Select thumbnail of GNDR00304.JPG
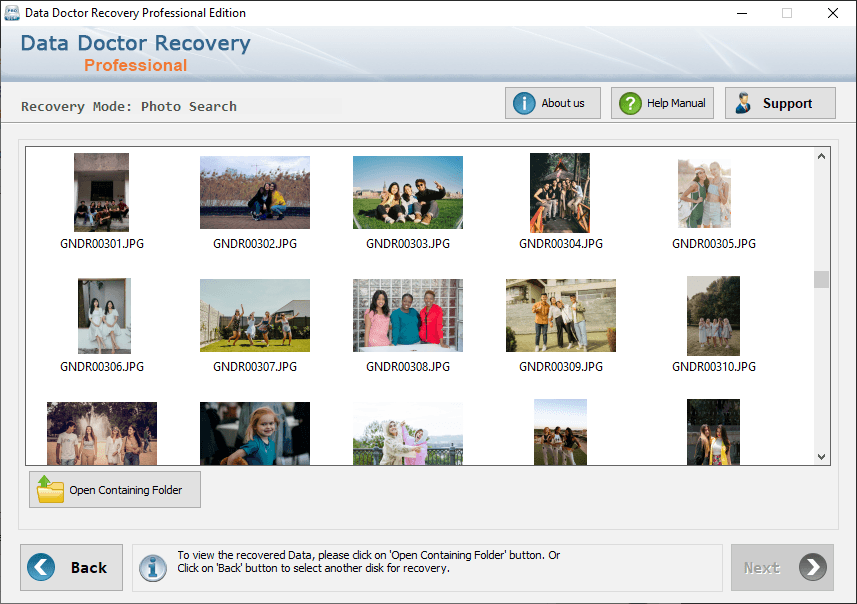Screen dimensions: 857x604 point(560,193)
